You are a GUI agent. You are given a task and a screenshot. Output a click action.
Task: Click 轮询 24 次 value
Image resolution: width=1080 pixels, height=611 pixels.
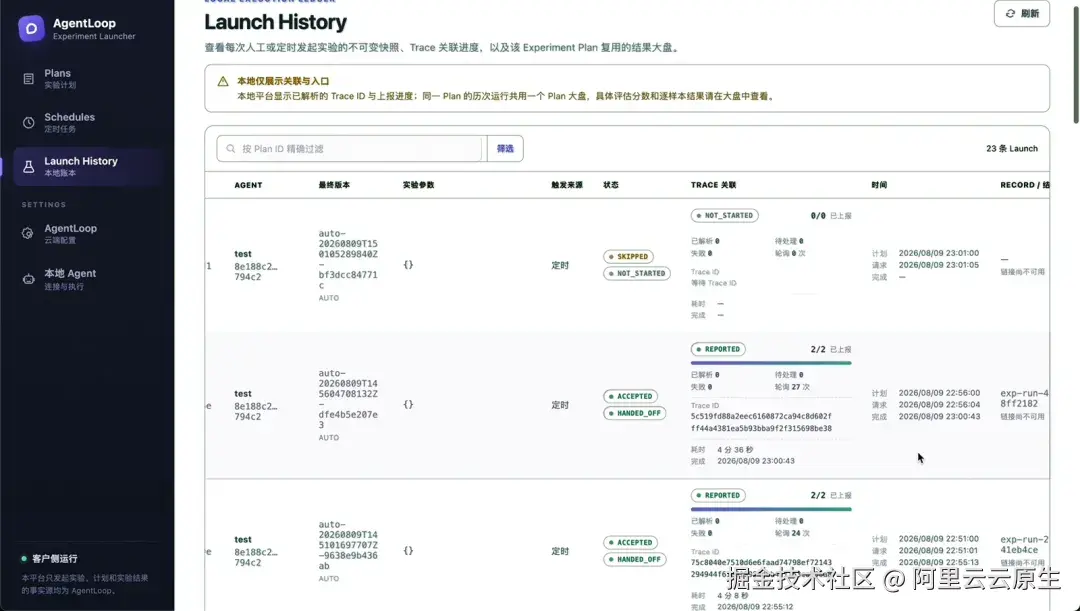click(x=792, y=533)
